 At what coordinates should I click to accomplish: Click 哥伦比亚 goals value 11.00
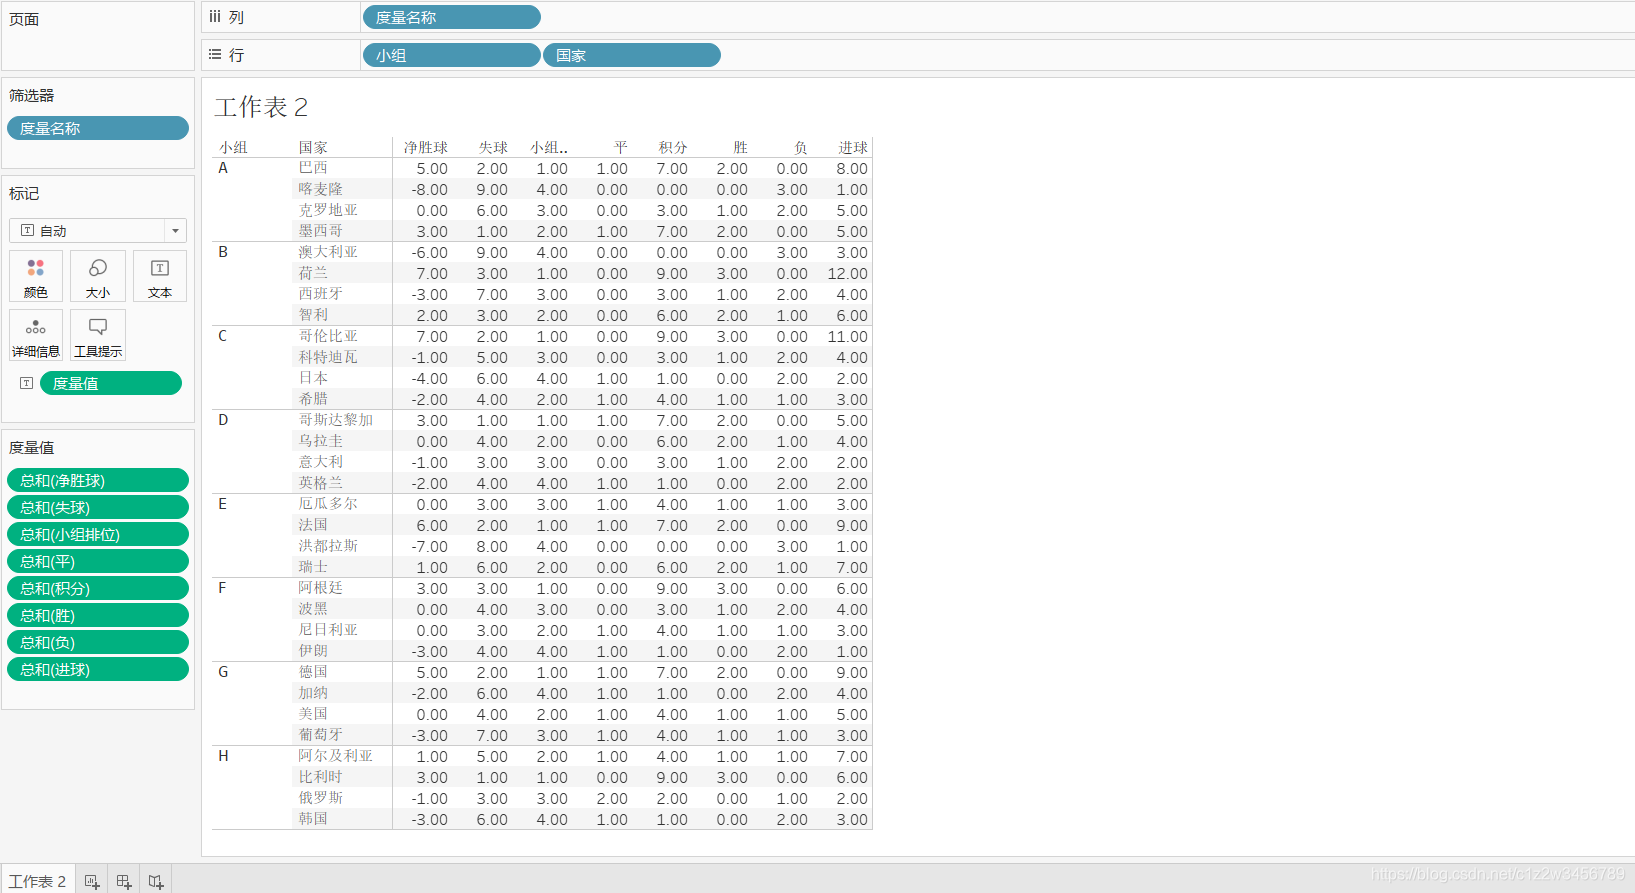click(x=848, y=337)
